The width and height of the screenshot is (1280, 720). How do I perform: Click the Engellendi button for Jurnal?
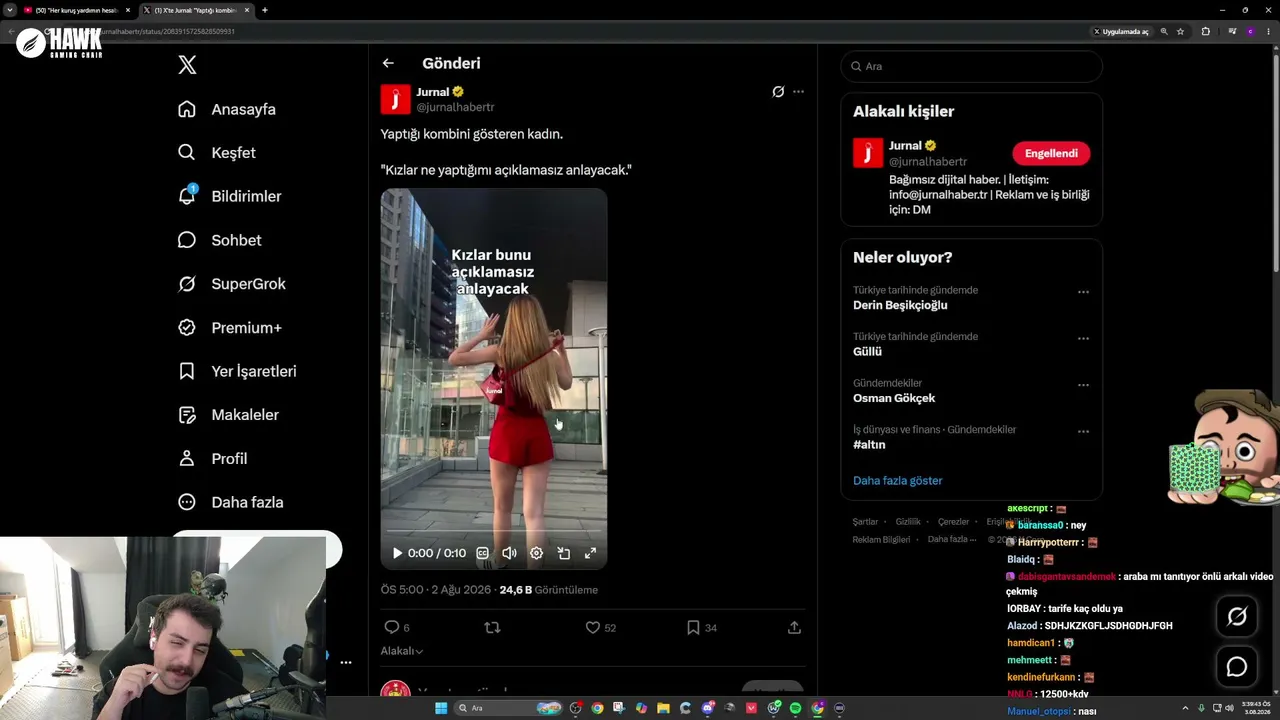click(x=1051, y=153)
